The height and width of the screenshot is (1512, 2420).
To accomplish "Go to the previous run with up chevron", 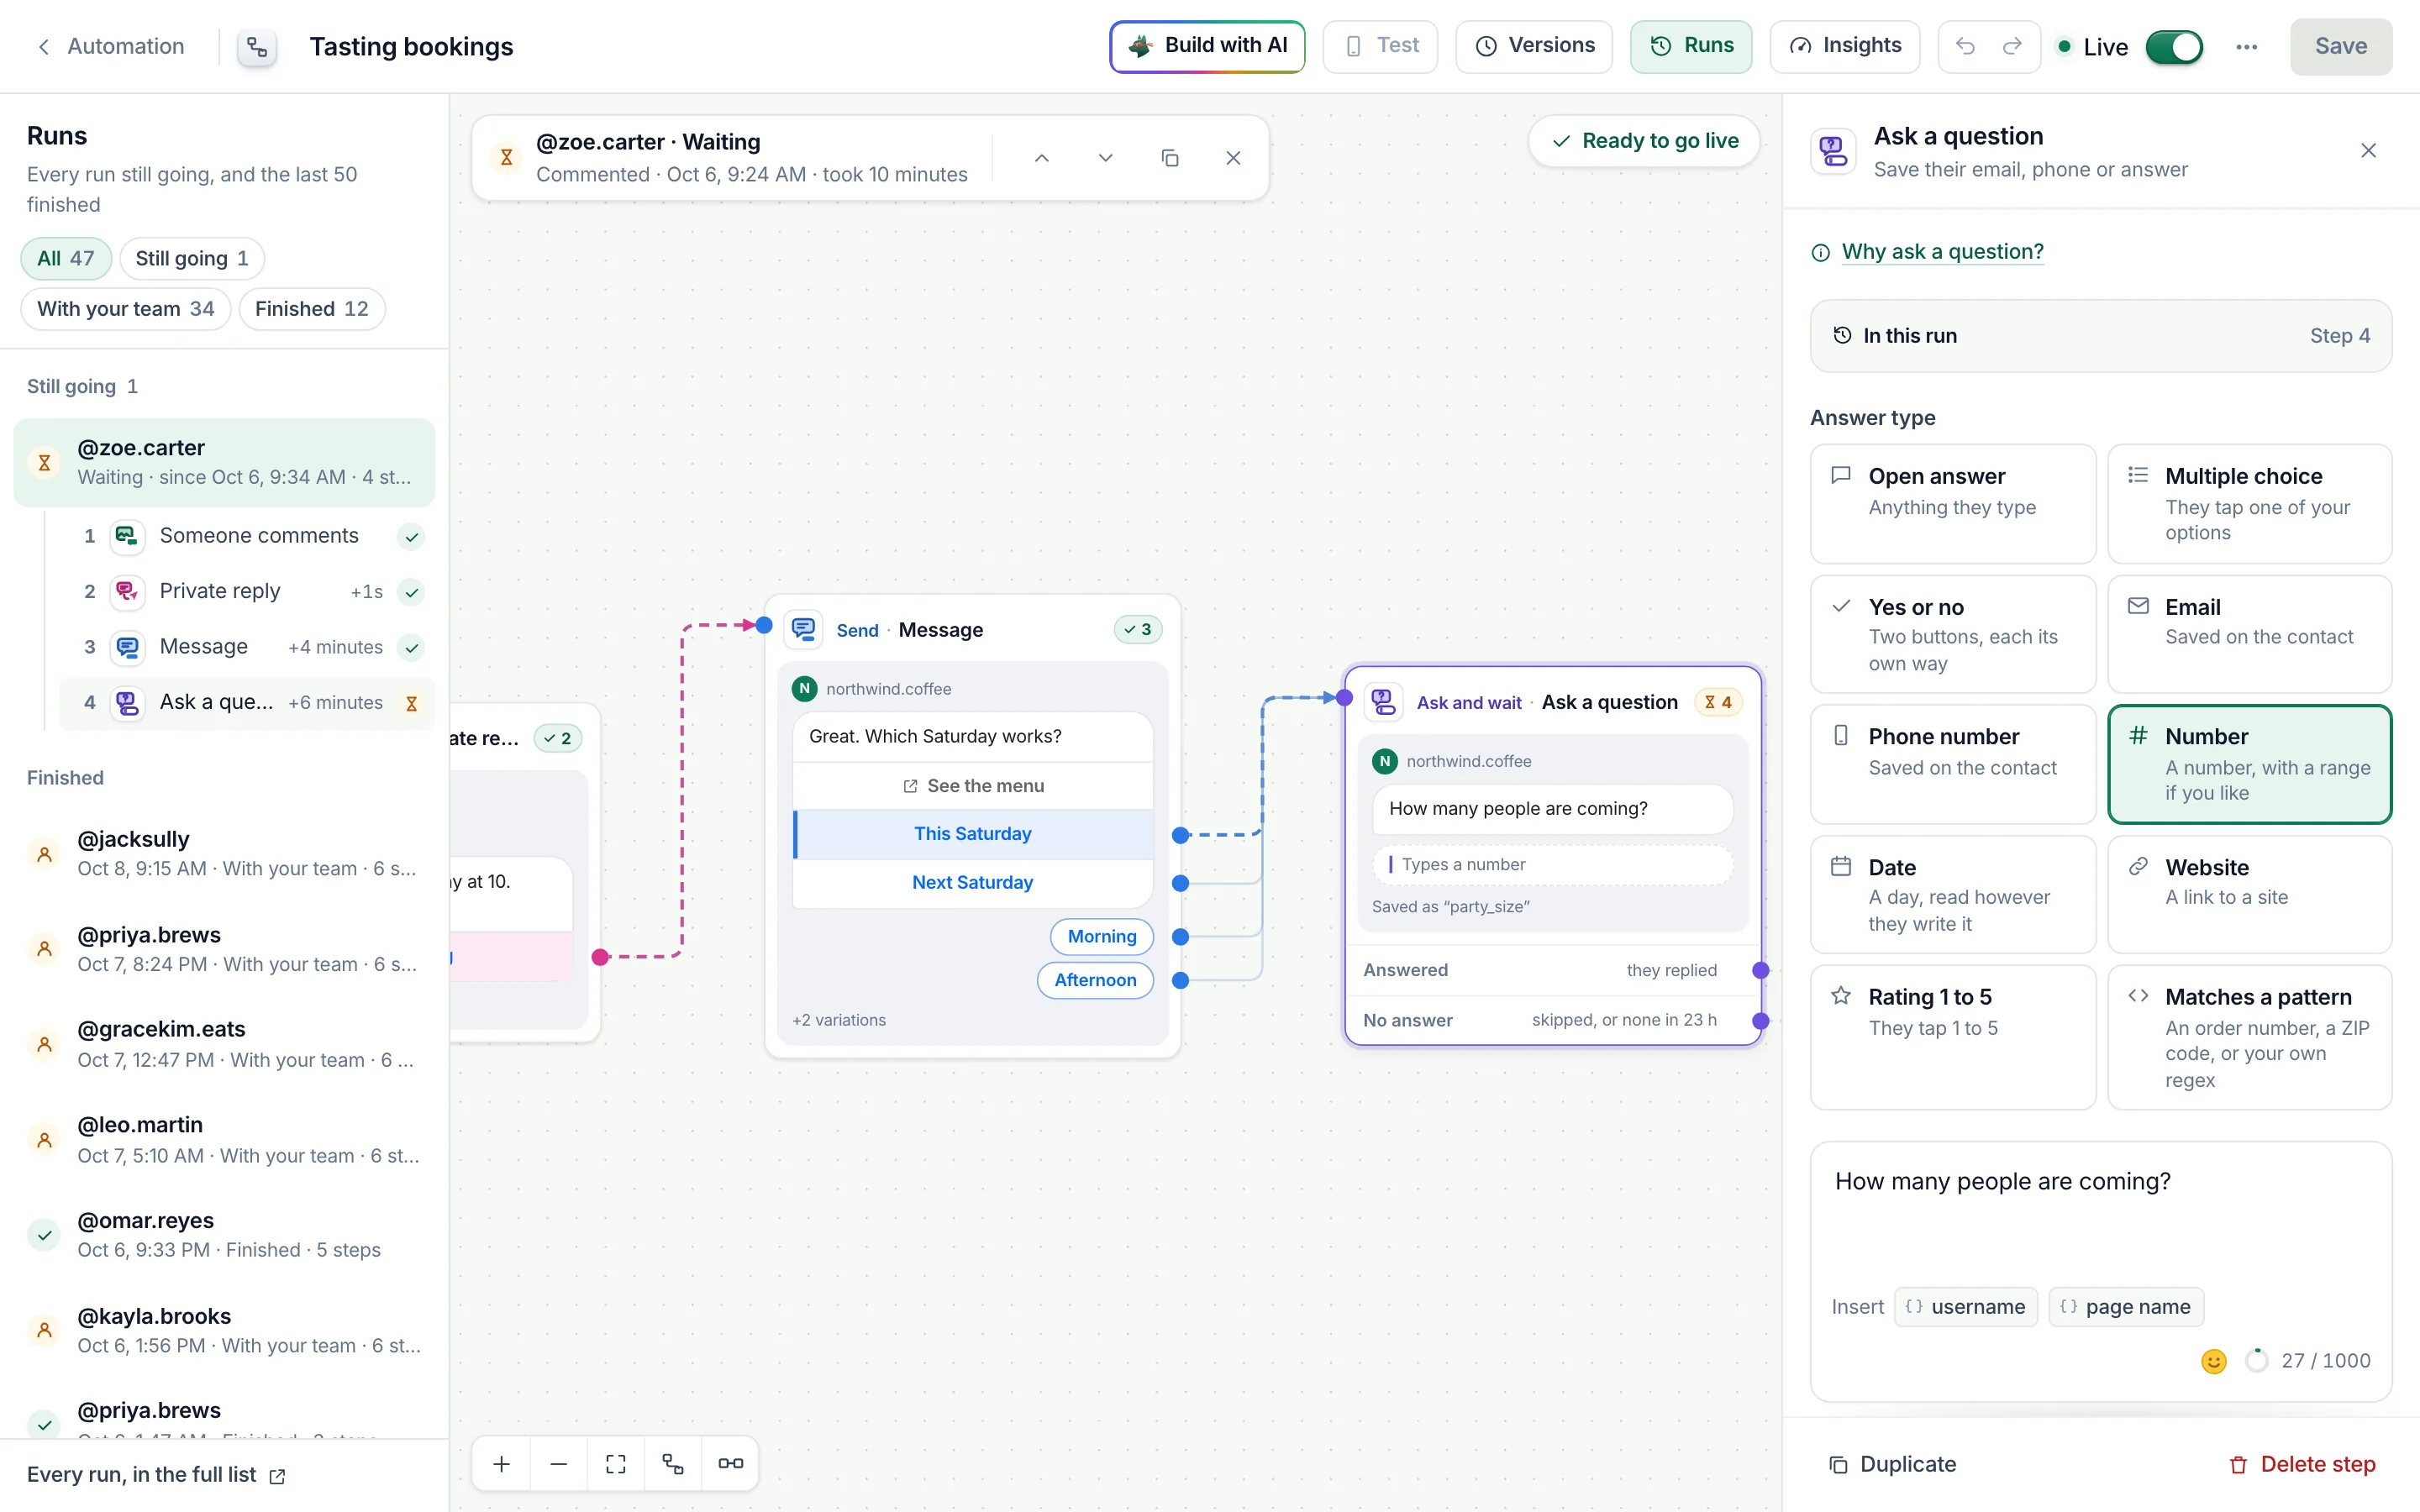I will 1041,158.
